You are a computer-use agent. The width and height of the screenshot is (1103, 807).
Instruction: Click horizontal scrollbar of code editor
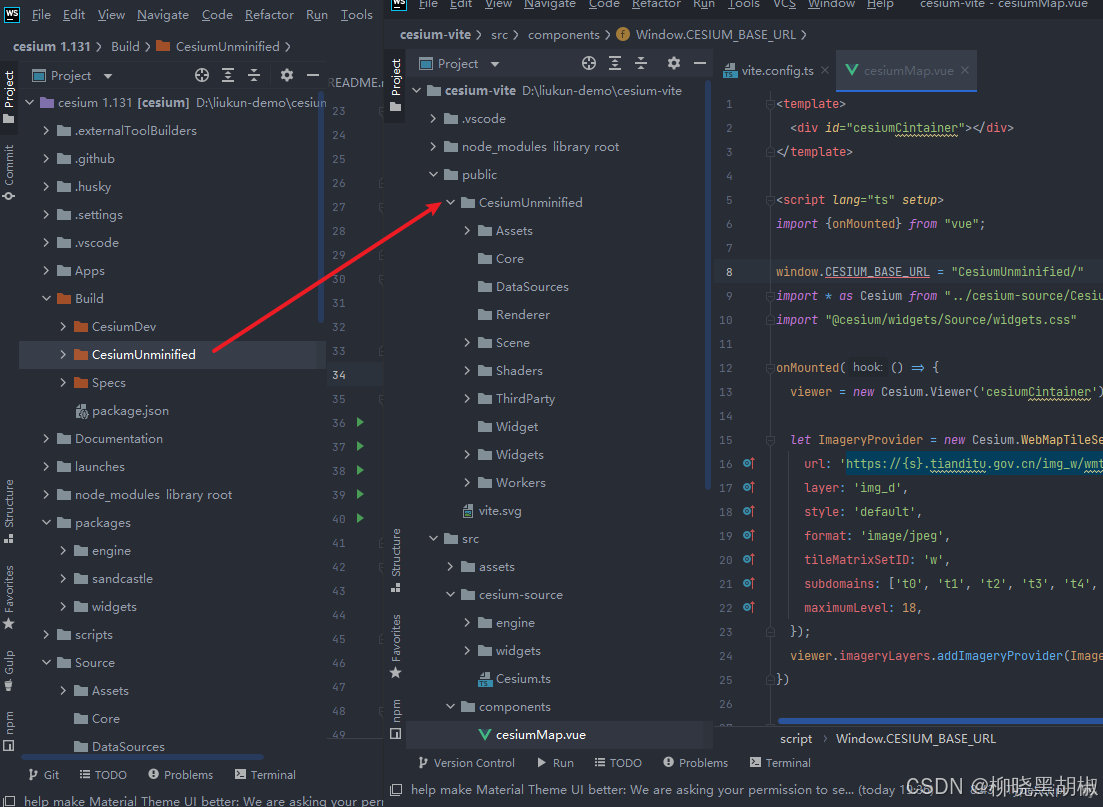pos(940,720)
